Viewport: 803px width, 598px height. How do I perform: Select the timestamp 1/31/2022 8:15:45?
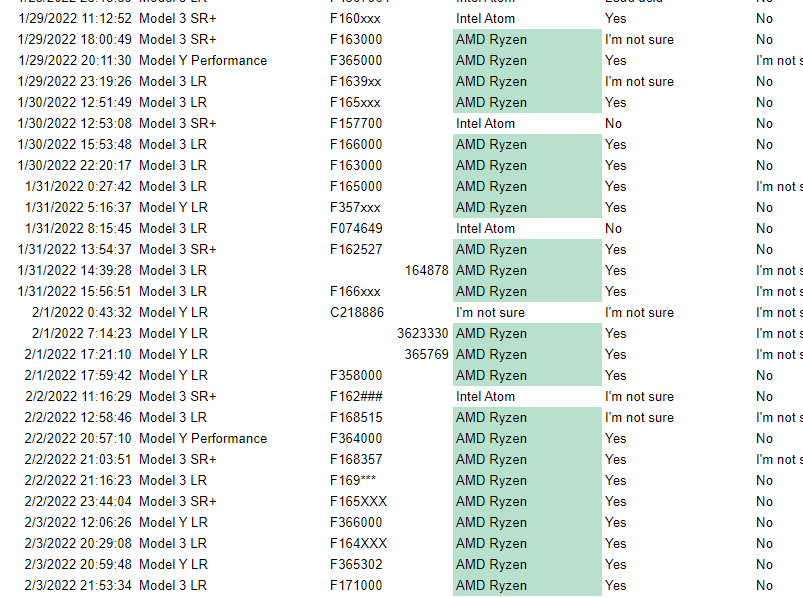(x=78, y=228)
